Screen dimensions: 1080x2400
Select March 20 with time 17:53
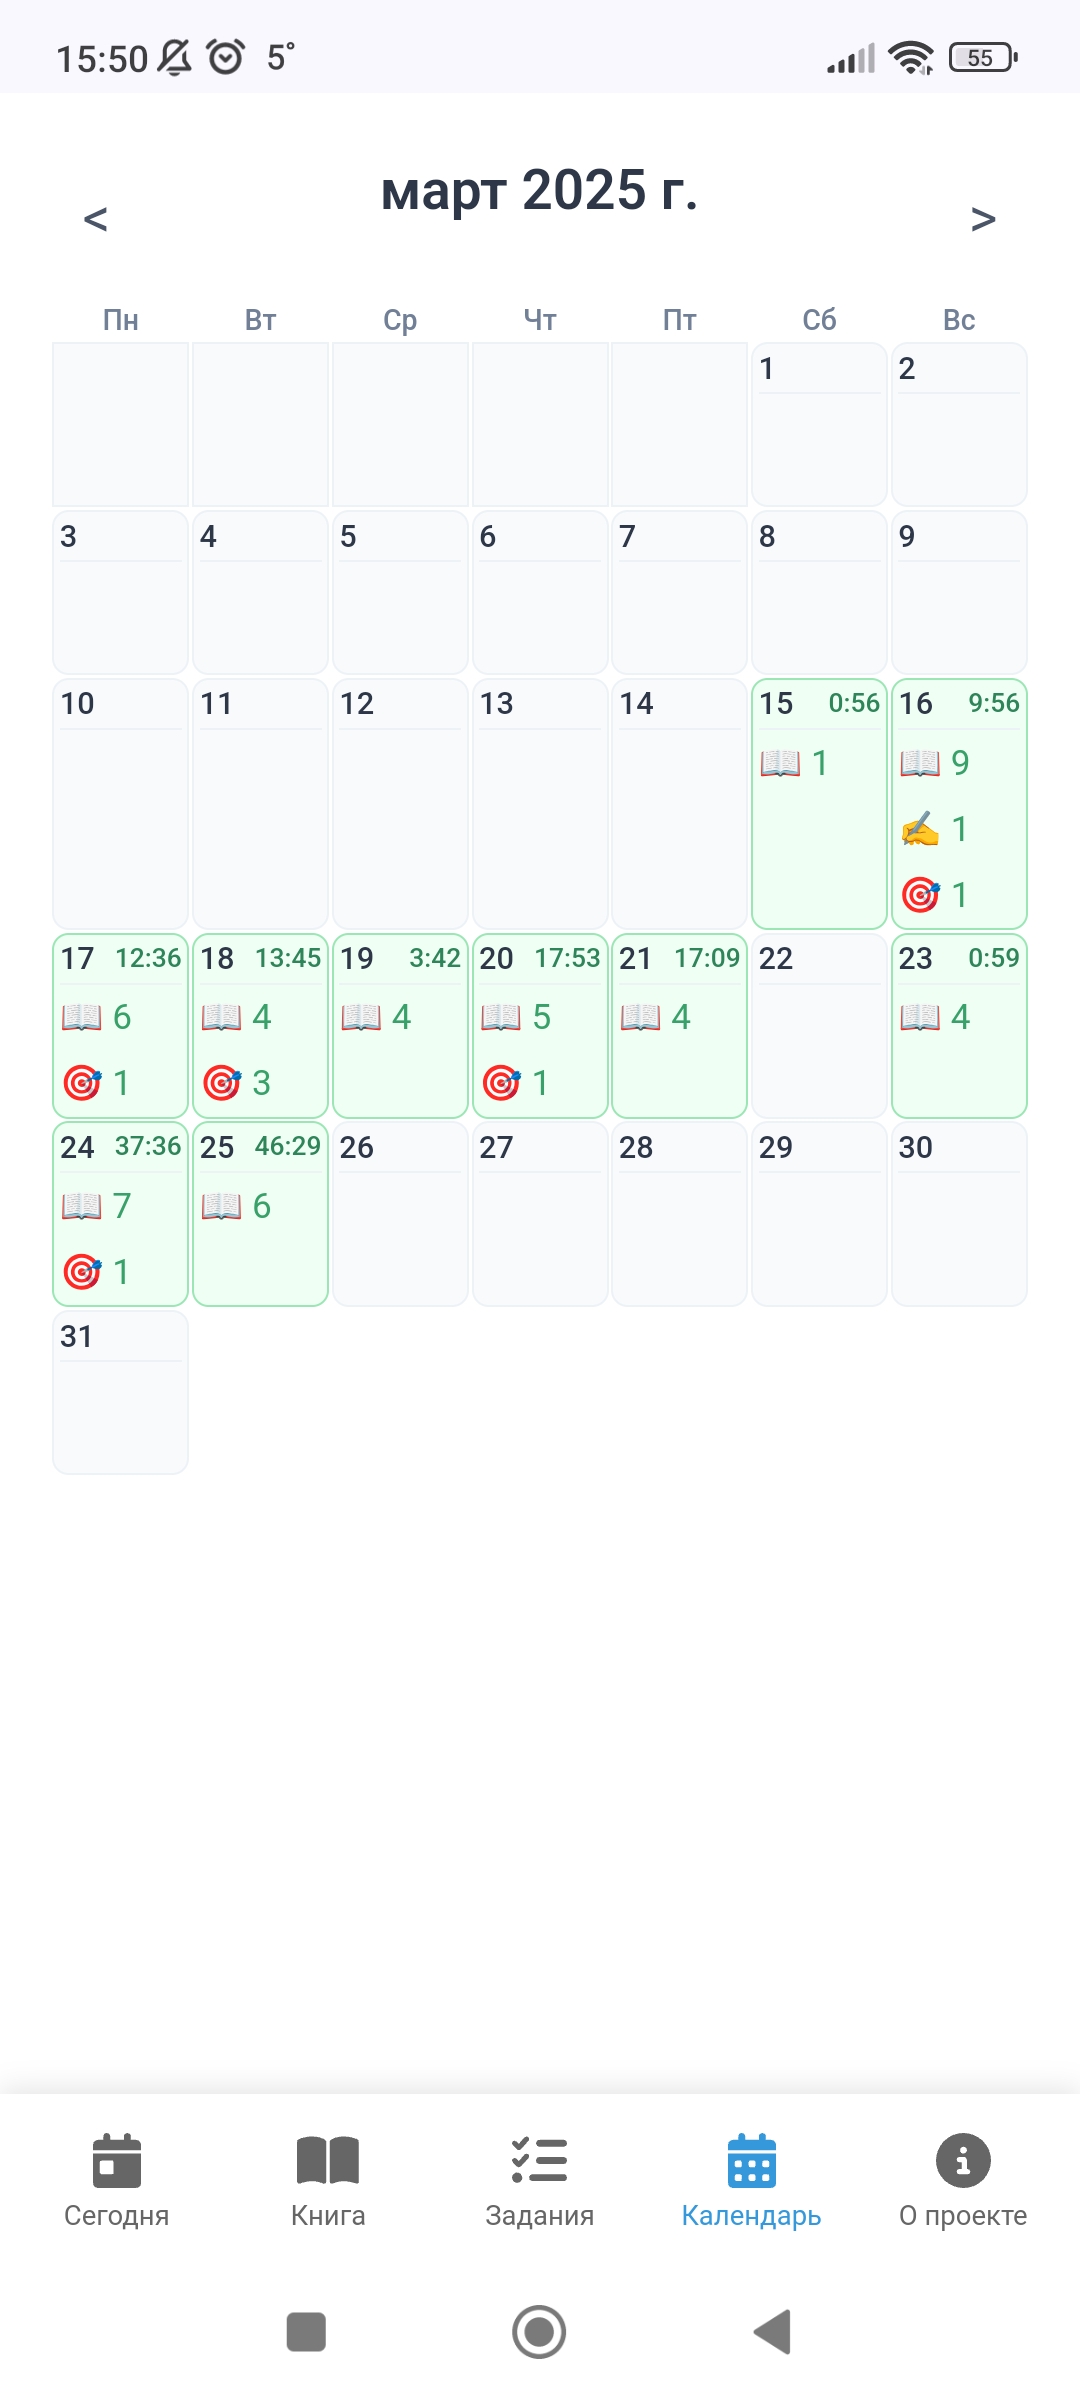(x=540, y=1025)
